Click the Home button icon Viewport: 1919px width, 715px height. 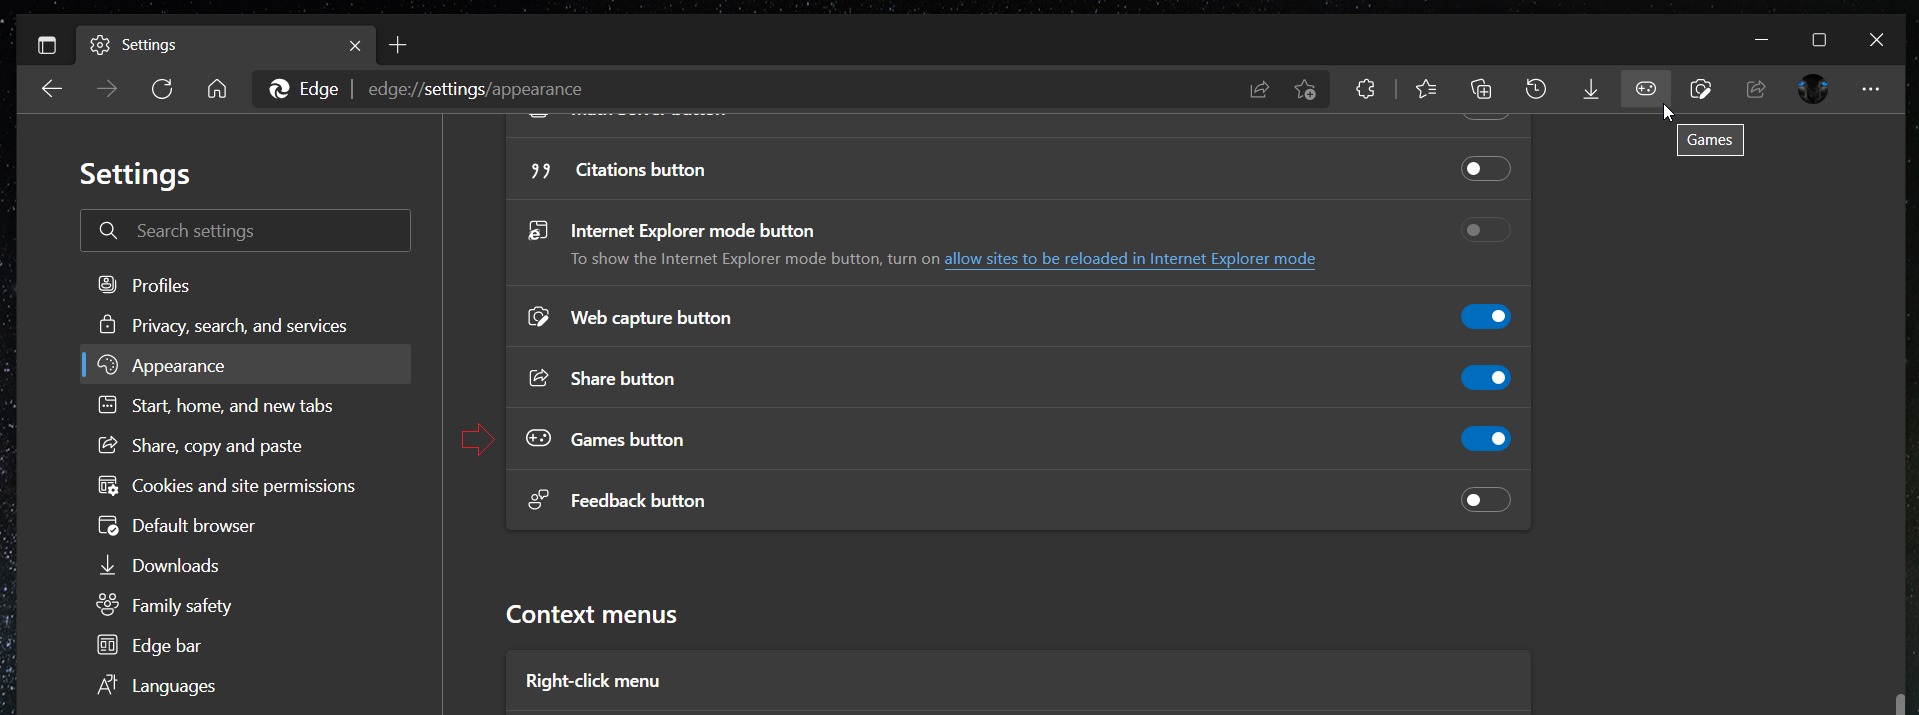pos(217,89)
